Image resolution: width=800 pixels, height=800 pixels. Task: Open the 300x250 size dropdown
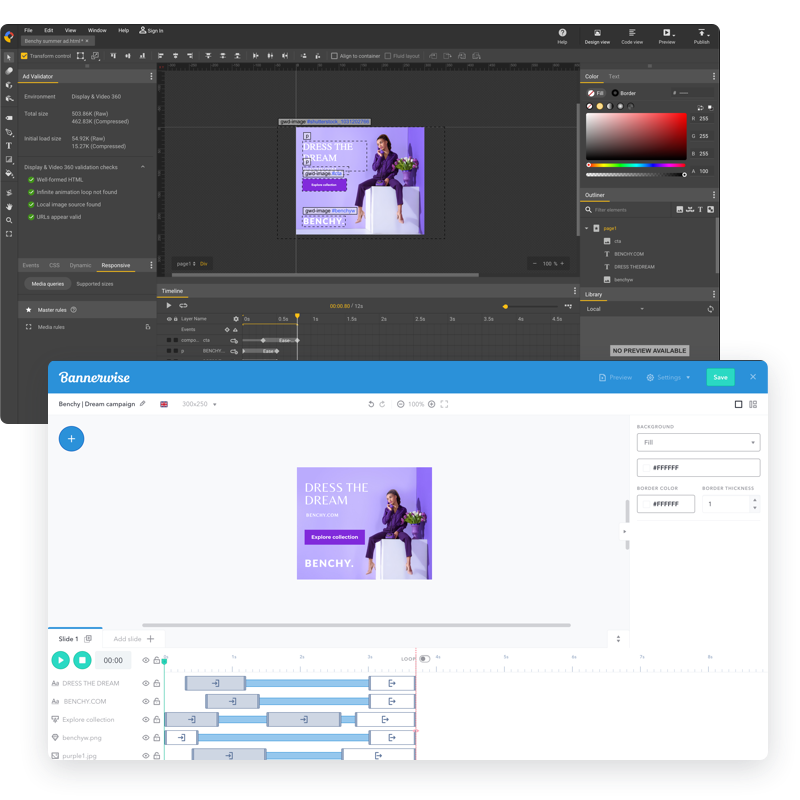(x=199, y=404)
